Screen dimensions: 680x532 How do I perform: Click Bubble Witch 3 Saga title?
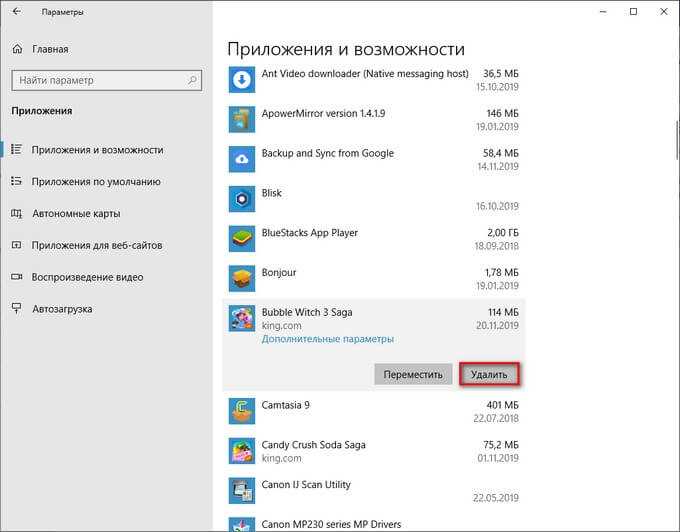[x=307, y=312]
